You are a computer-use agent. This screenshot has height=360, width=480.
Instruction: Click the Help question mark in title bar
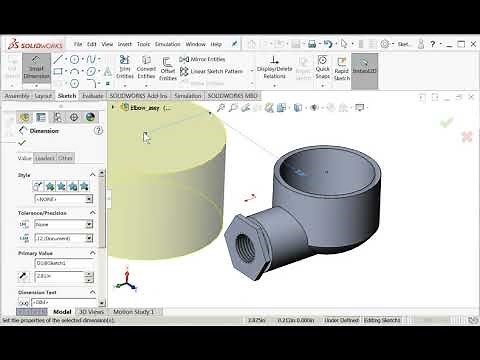pos(433,44)
